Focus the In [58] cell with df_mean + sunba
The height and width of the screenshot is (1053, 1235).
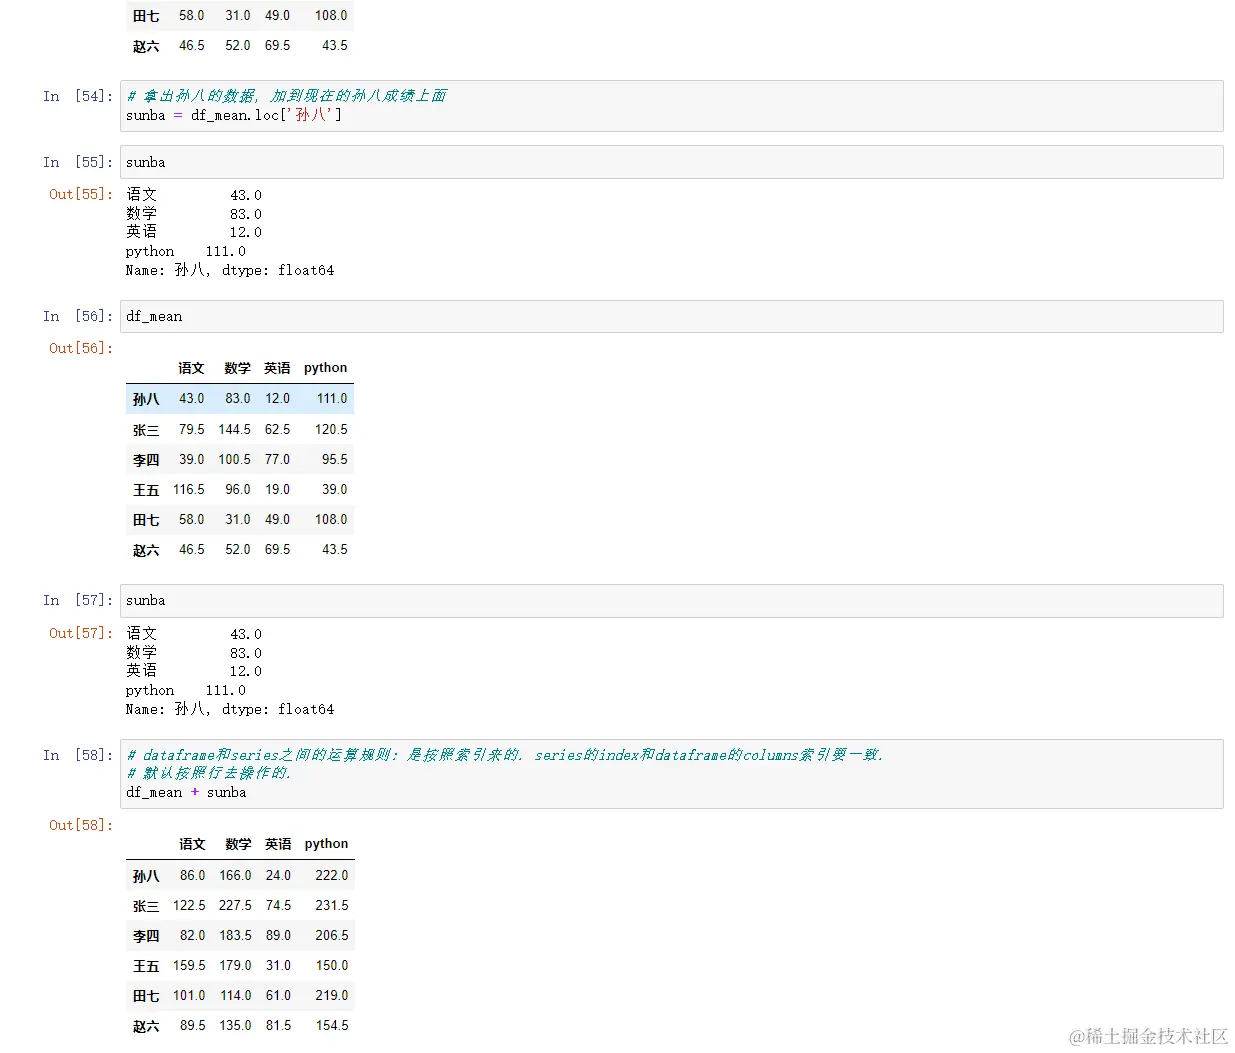click(671, 773)
